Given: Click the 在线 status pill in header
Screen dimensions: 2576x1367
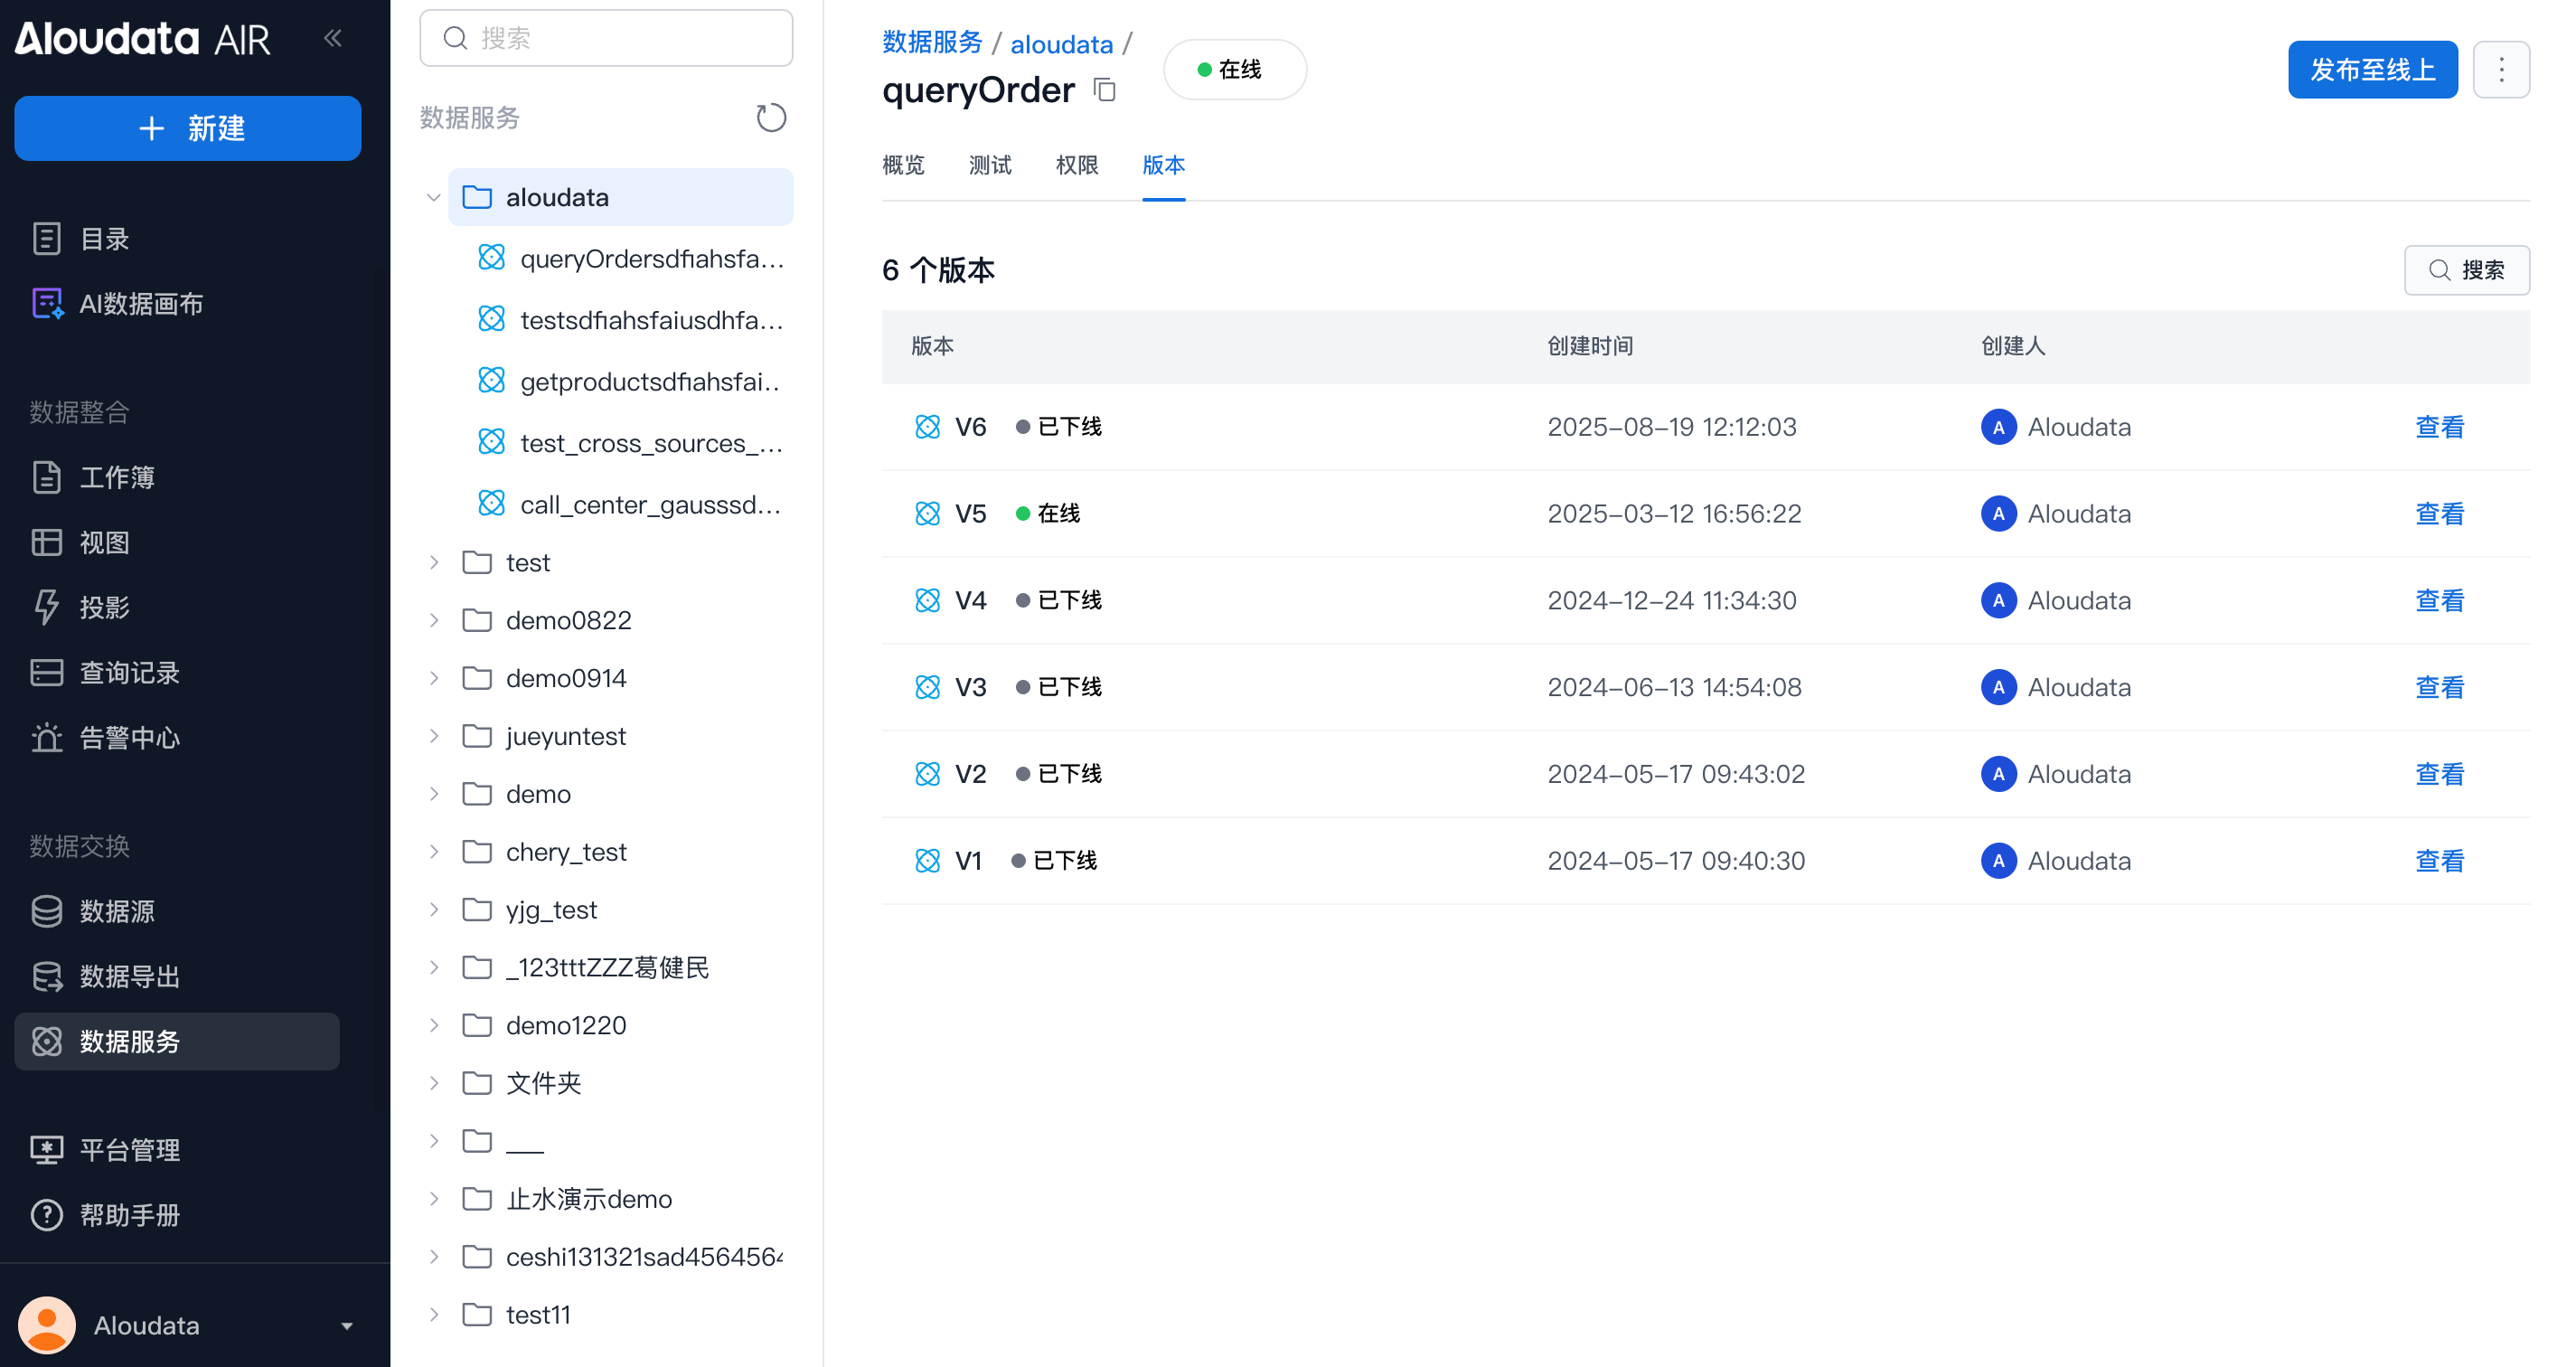Looking at the screenshot, I should [x=1234, y=70].
